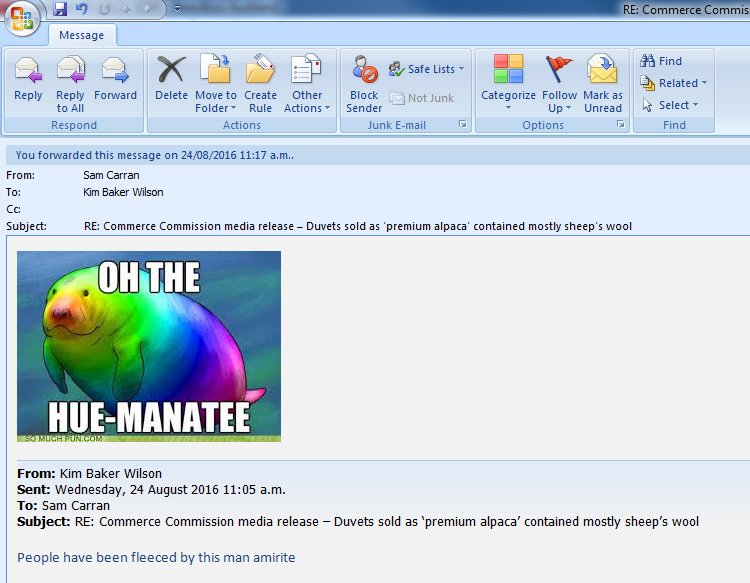Click the forwarded message info bar

[378, 155]
